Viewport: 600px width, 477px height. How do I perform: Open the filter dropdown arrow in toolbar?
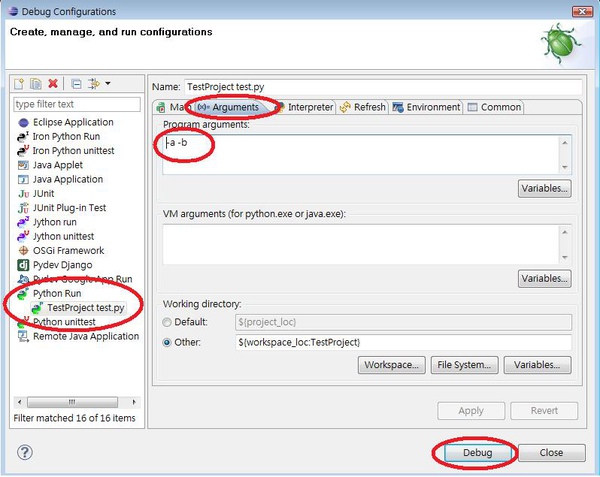(x=108, y=83)
